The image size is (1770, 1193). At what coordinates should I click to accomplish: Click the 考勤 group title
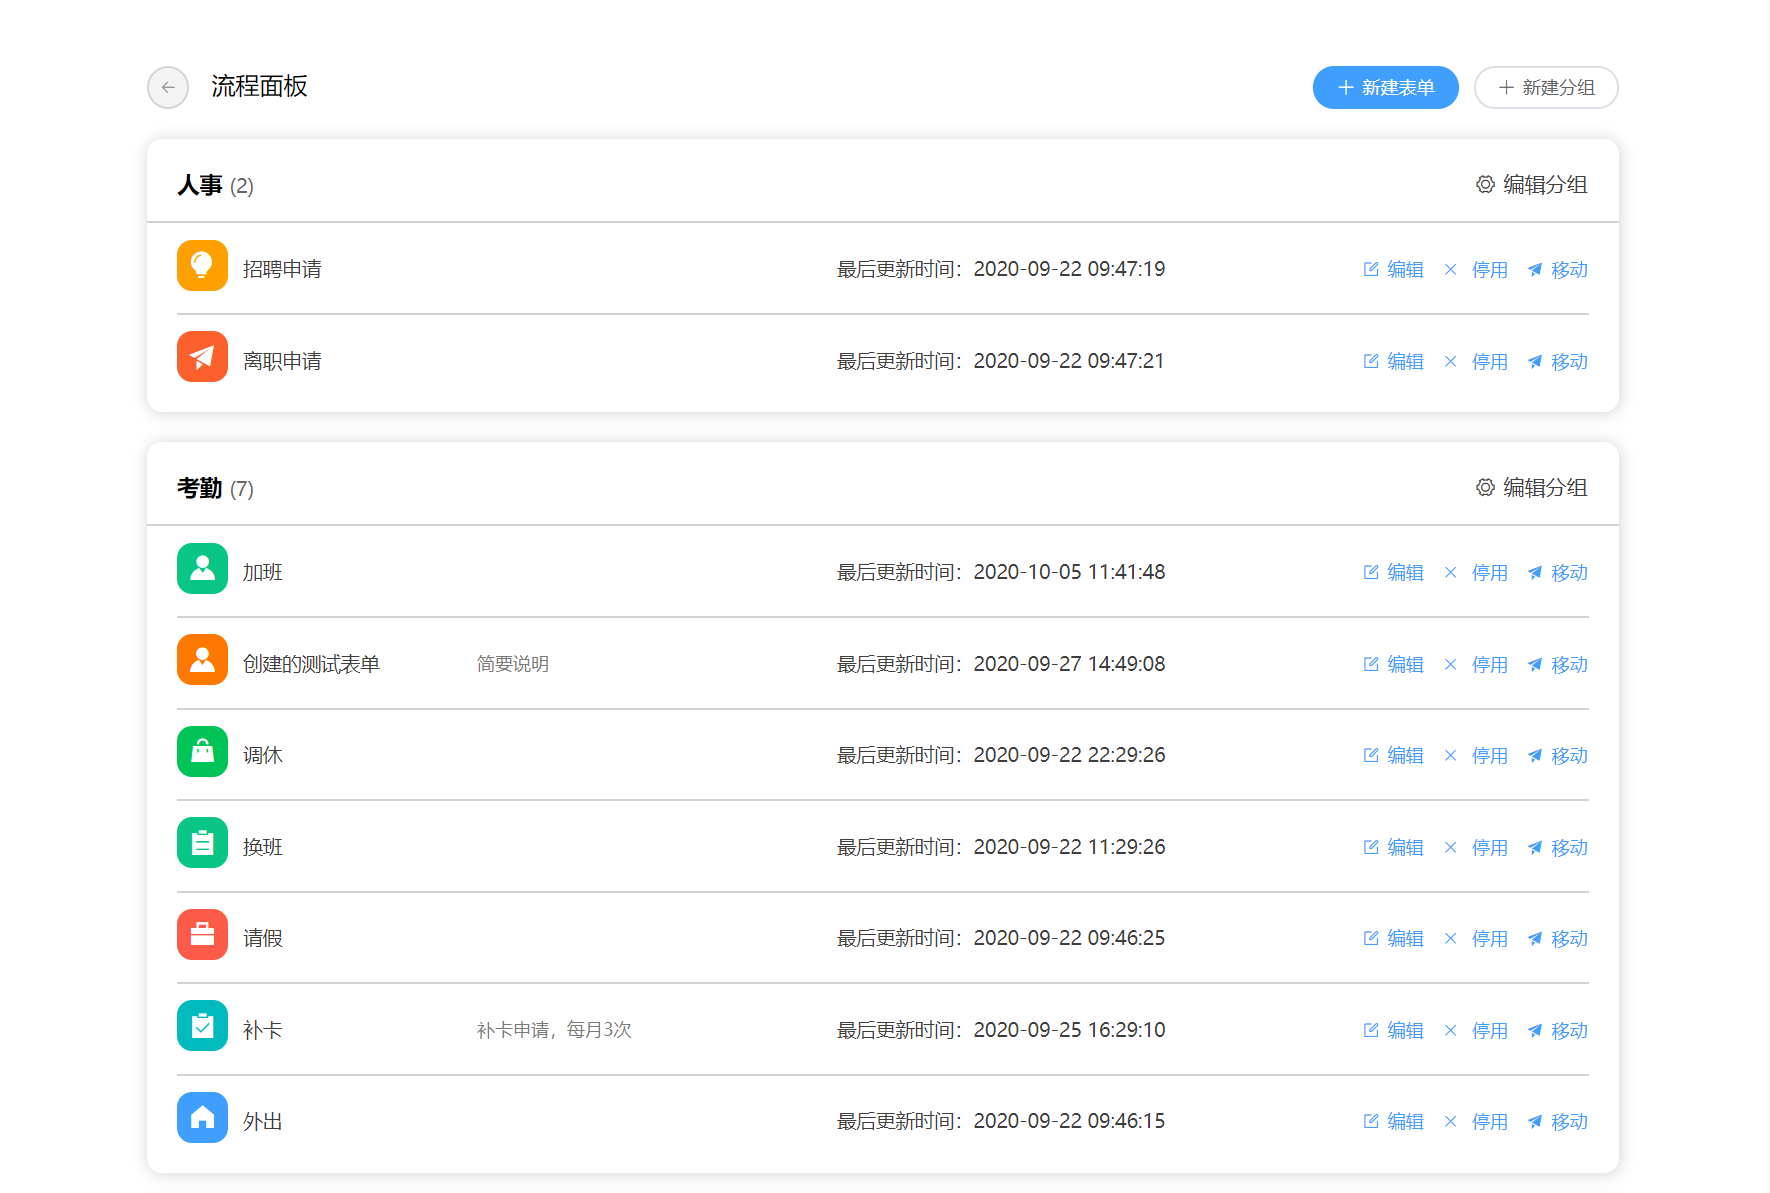[200, 489]
